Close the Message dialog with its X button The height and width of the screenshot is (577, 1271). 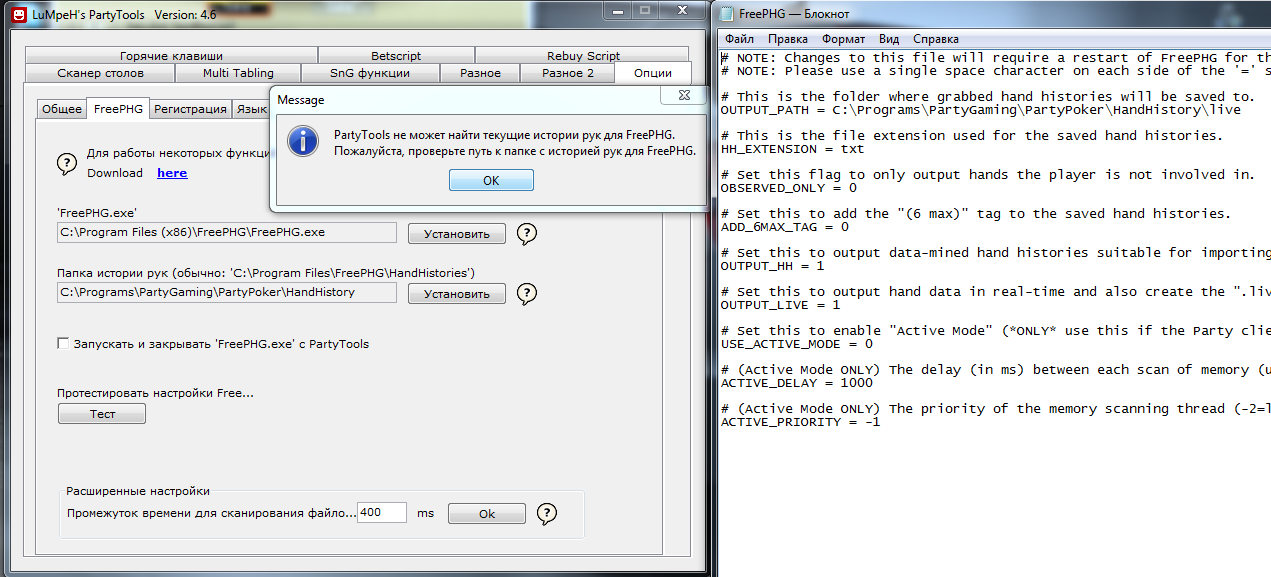point(686,96)
